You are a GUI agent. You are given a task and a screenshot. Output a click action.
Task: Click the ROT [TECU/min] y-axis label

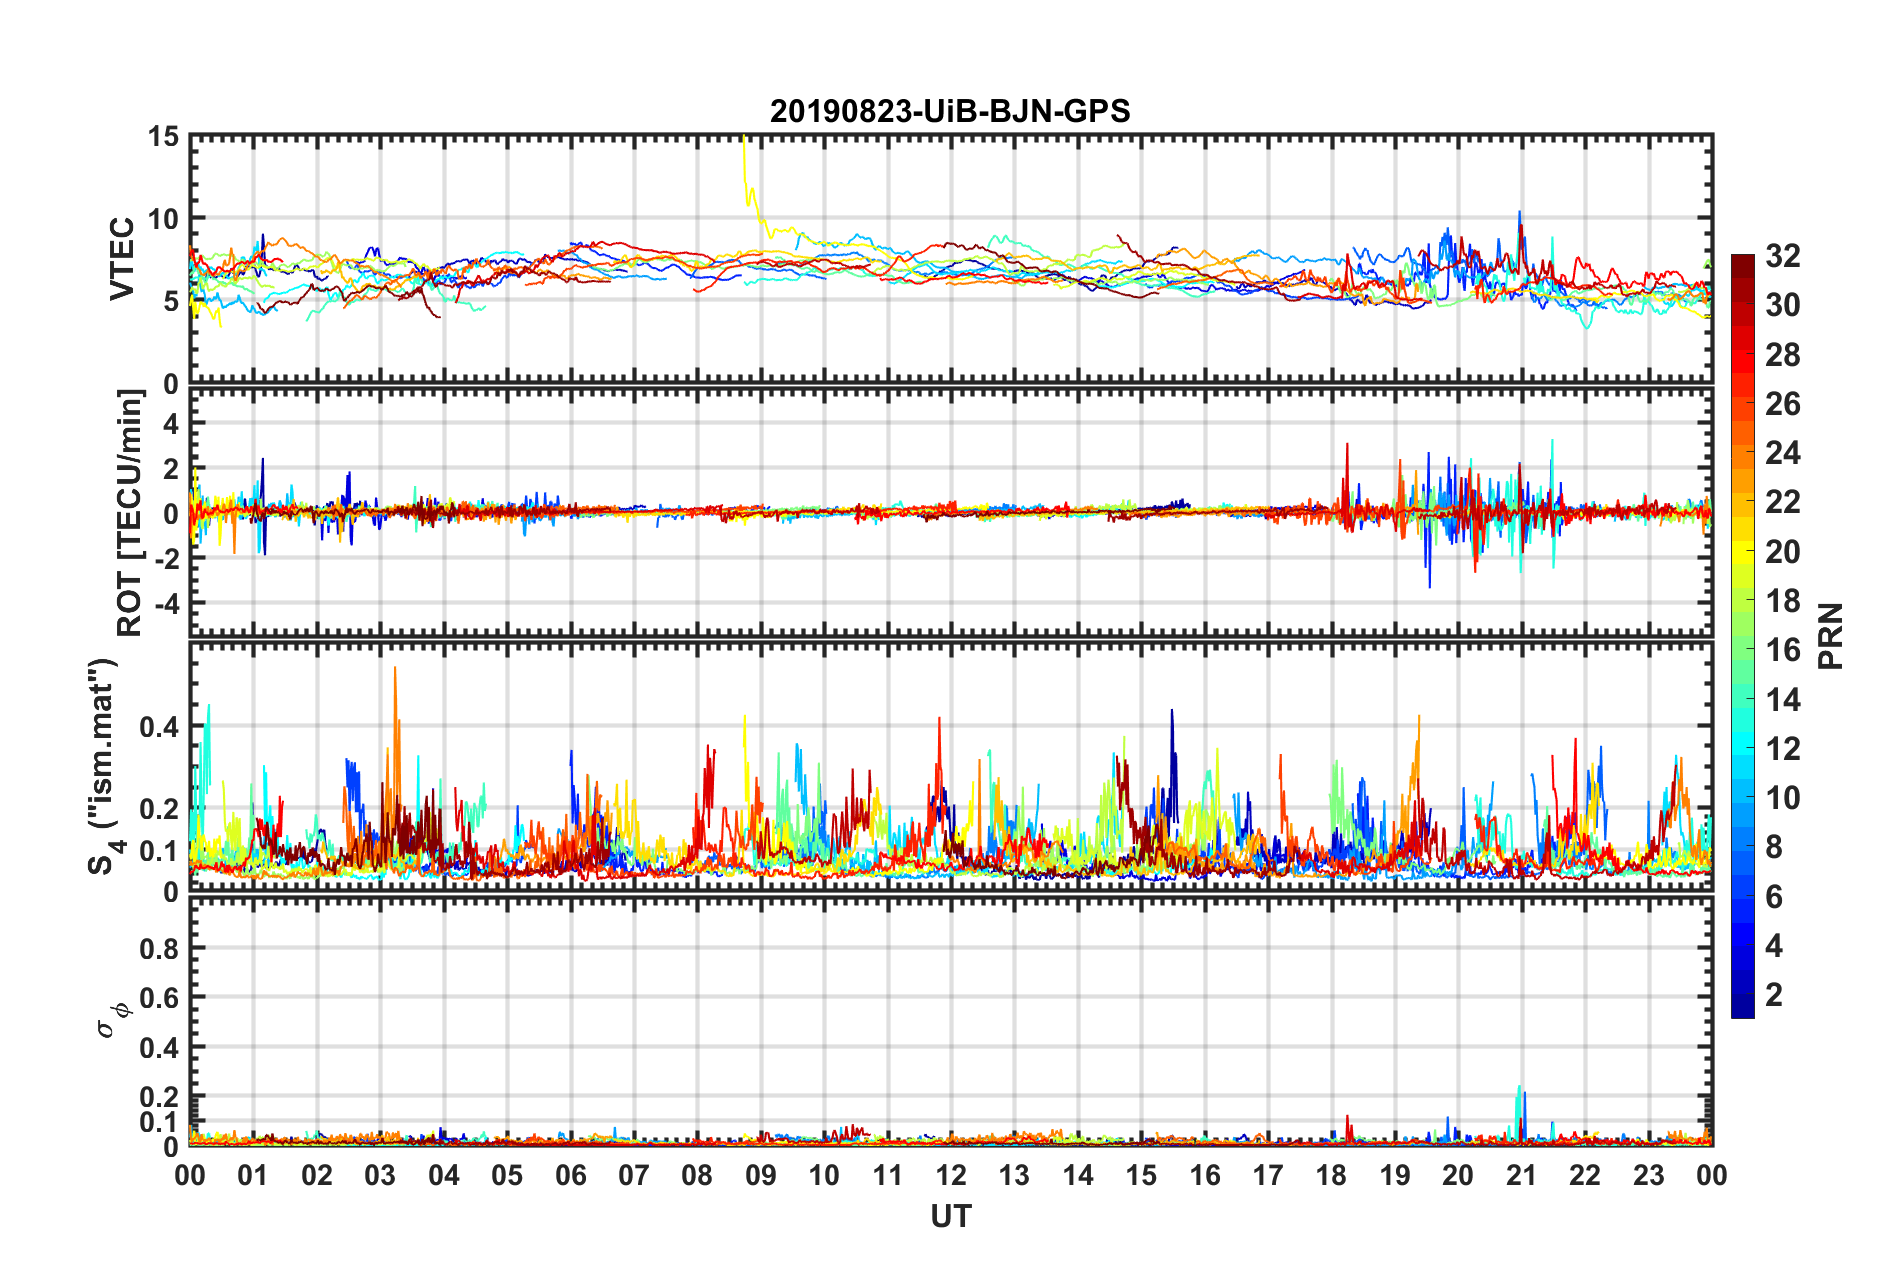tap(130, 513)
